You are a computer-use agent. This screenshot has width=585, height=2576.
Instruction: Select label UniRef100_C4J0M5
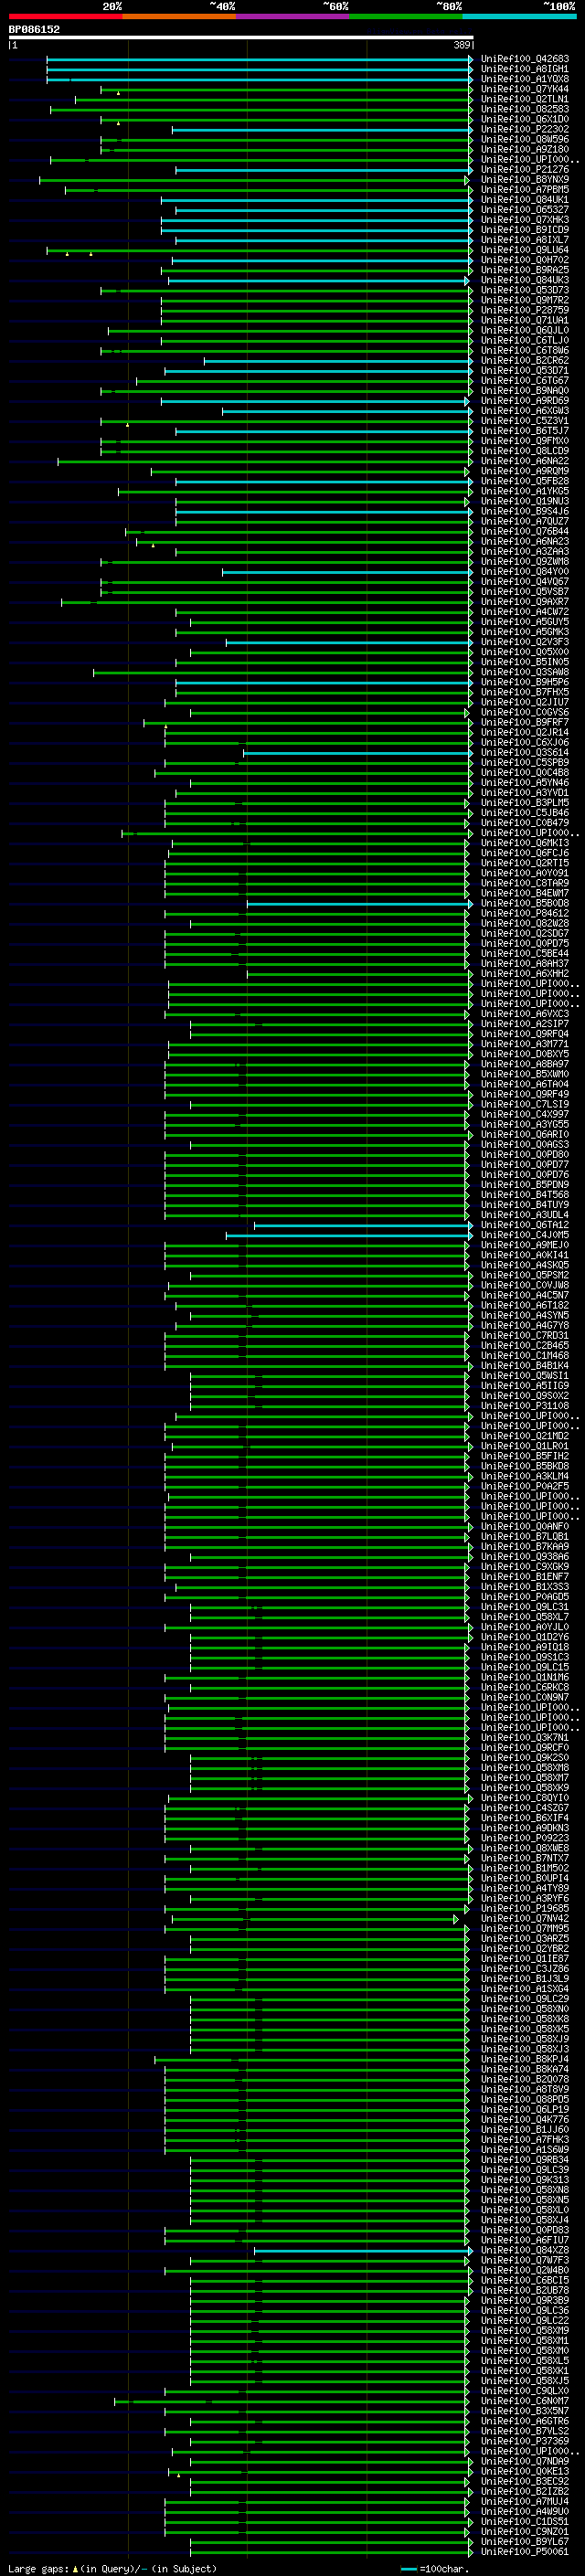tap(525, 1235)
